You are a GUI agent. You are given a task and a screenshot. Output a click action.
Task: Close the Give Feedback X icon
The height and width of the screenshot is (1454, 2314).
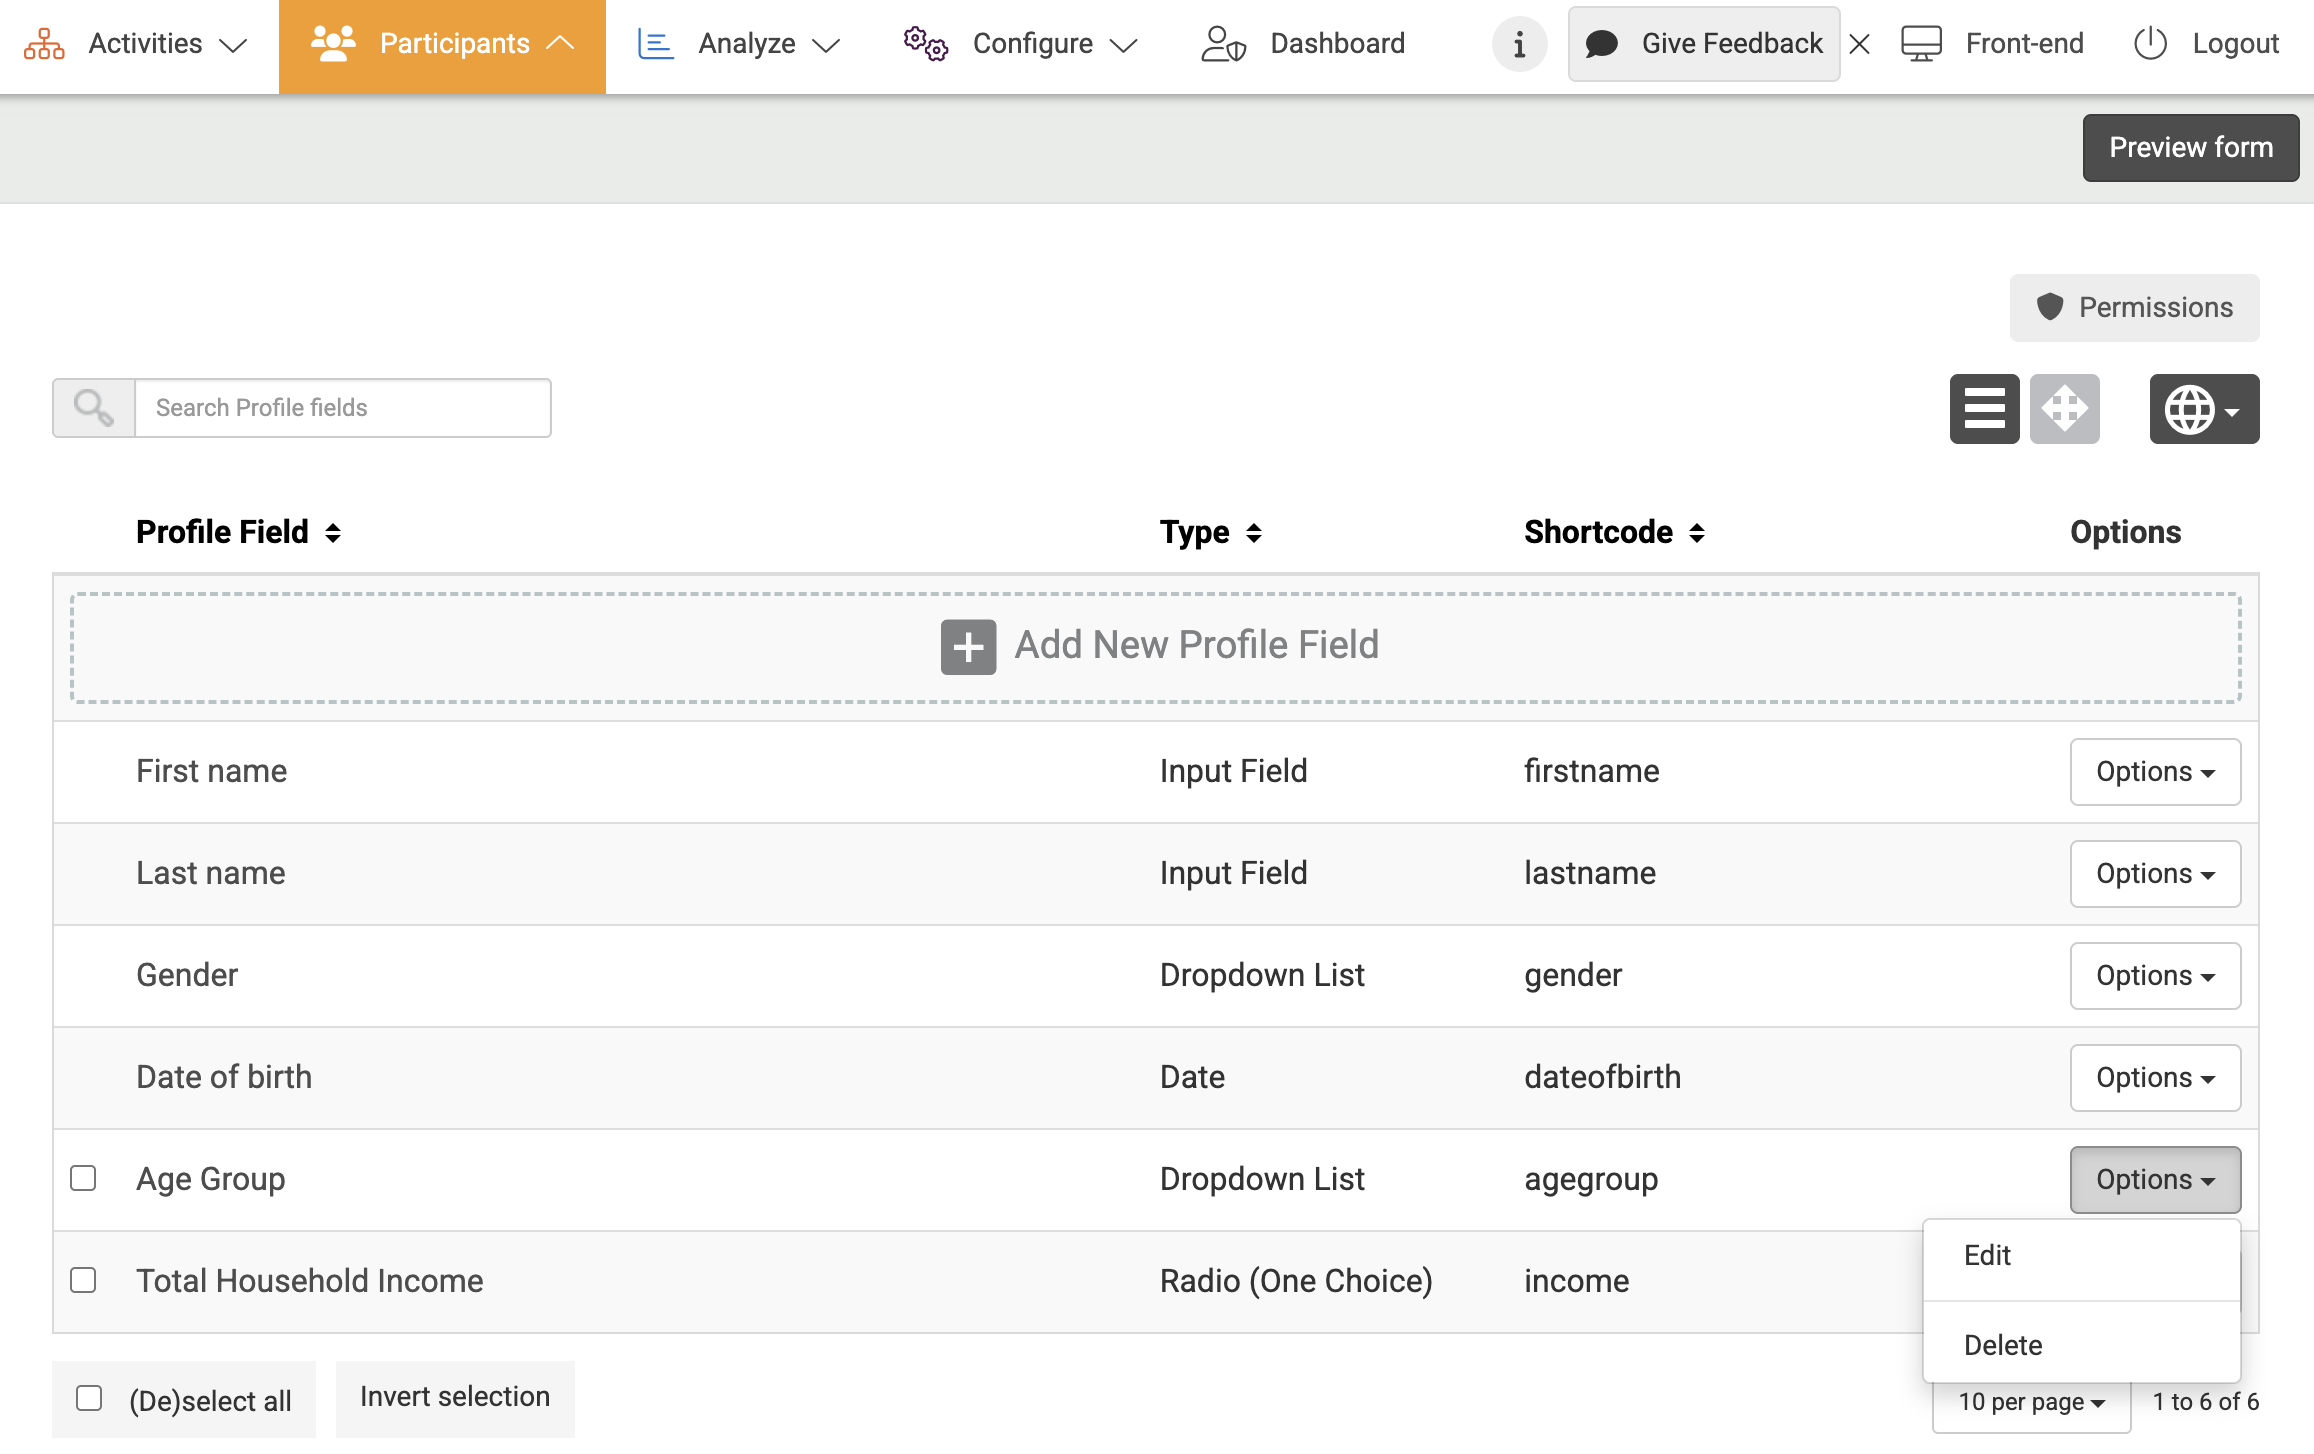point(1860,44)
